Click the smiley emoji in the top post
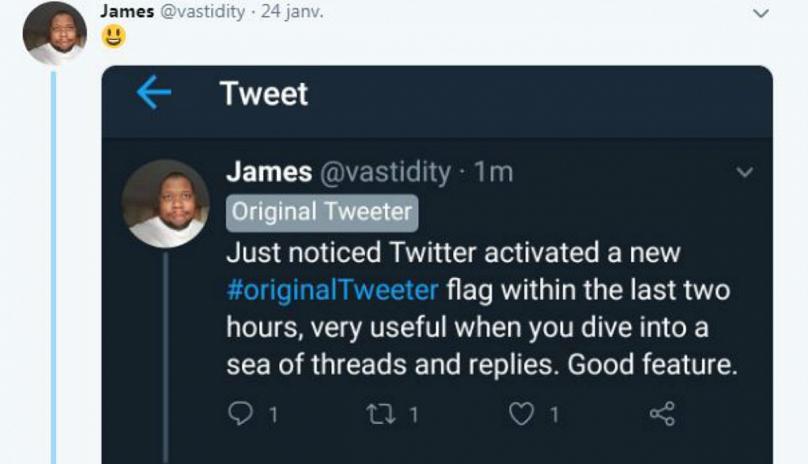This screenshot has width=808, height=464. [x=113, y=38]
